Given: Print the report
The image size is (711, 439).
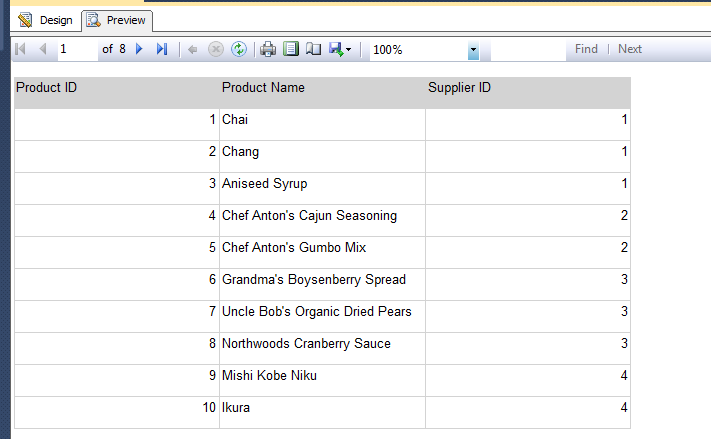Looking at the screenshot, I should pyautogui.click(x=268, y=49).
